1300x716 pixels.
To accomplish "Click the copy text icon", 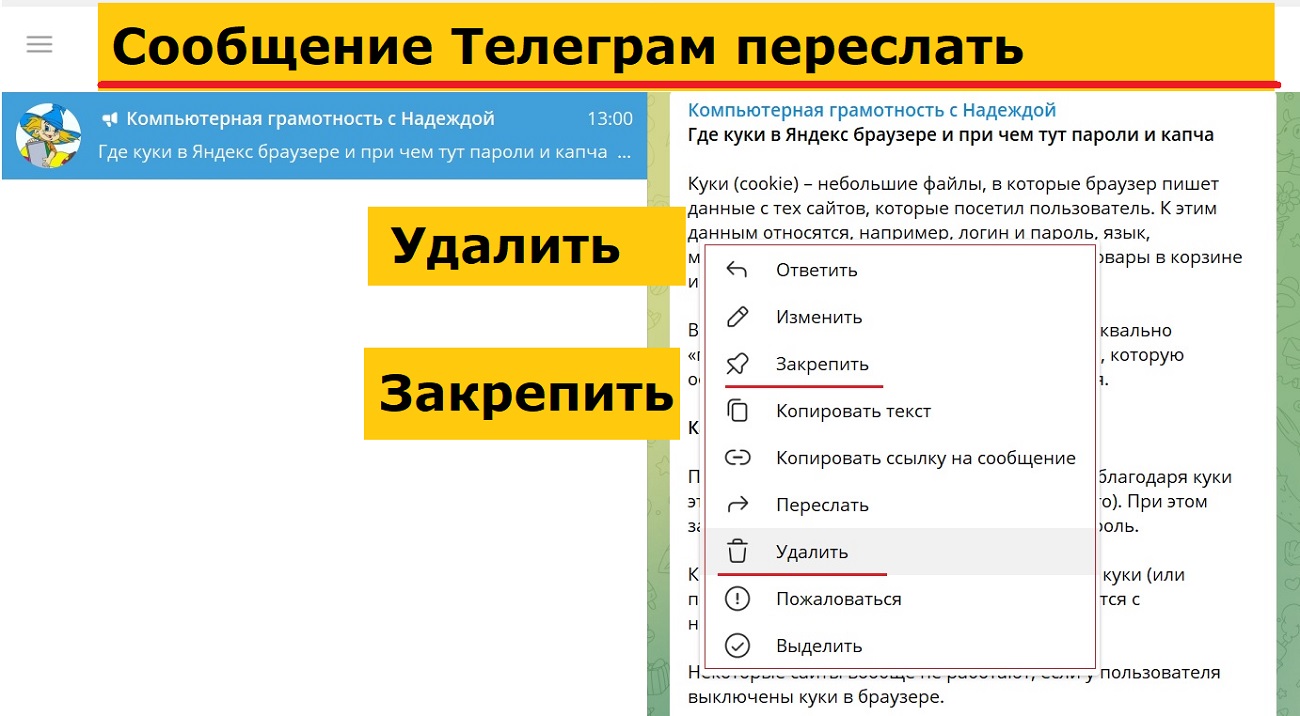I will [x=737, y=411].
